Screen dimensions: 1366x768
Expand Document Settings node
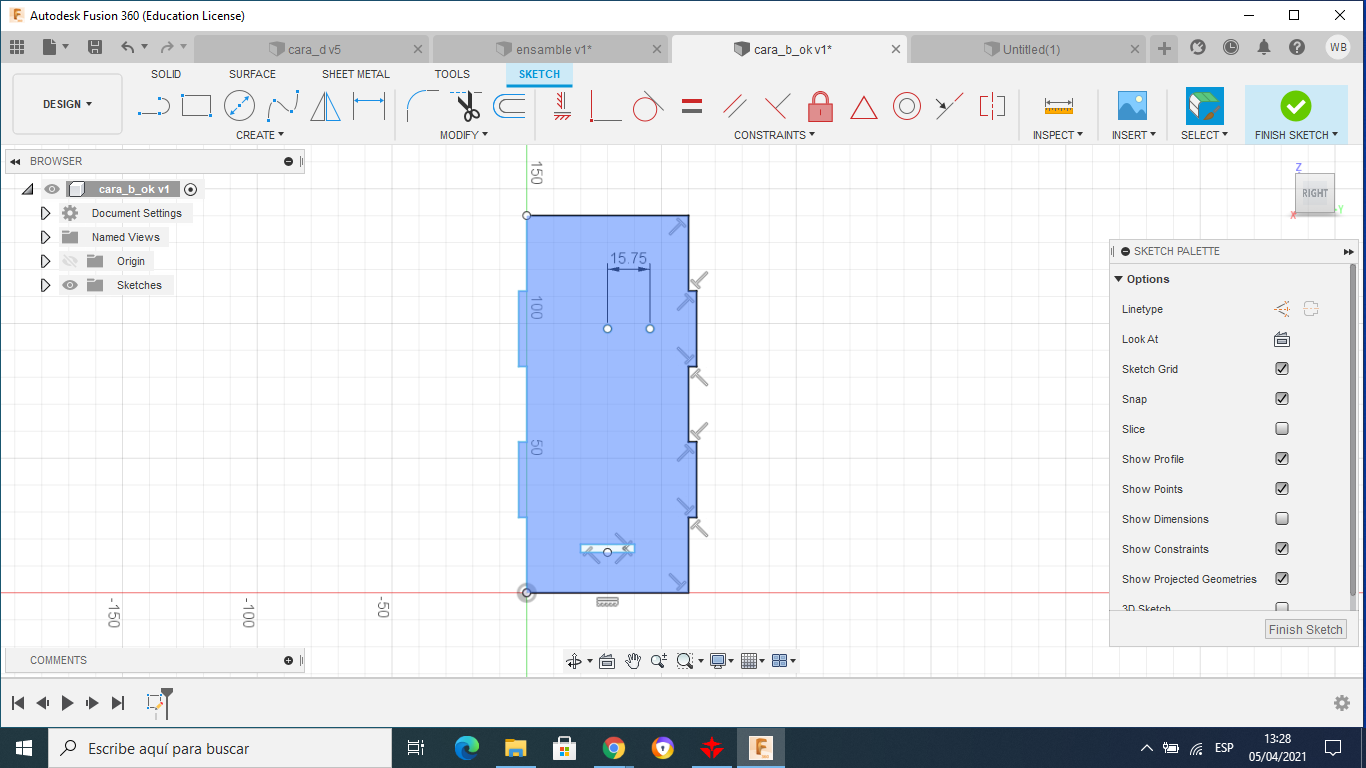pos(45,213)
